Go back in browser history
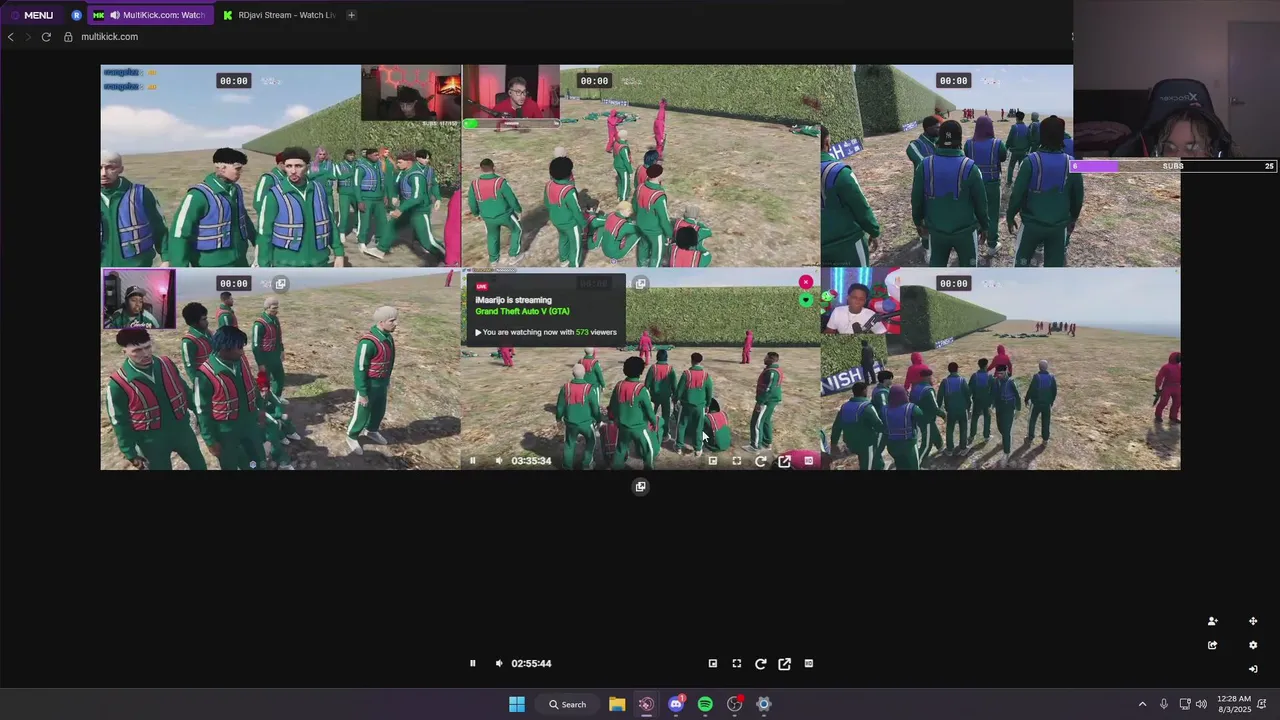Screen dimensions: 1280x720 pyautogui.click(x=10, y=37)
